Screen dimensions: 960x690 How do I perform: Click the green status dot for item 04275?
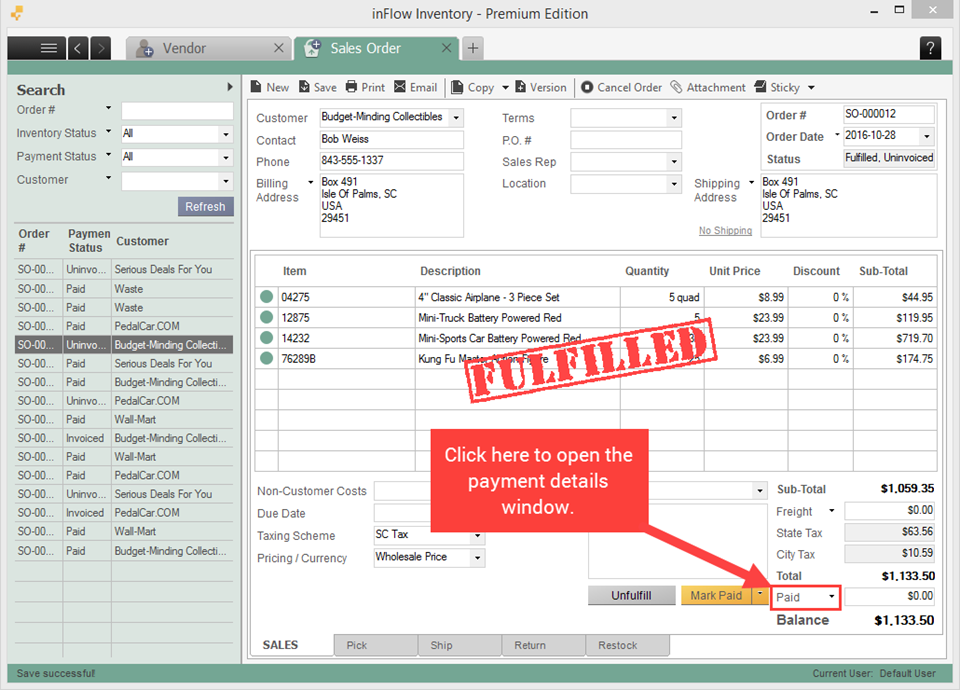(266, 297)
